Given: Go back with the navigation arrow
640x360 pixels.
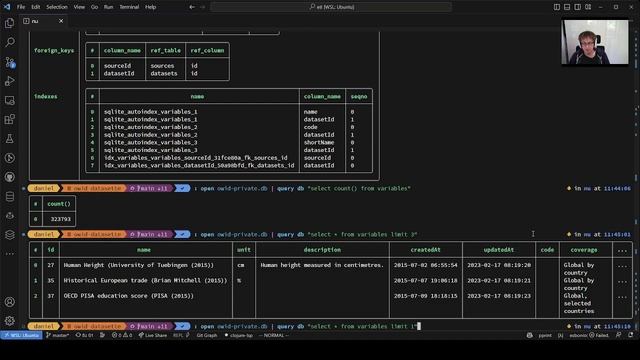Looking at the screenshot, I should pos(192,7).
